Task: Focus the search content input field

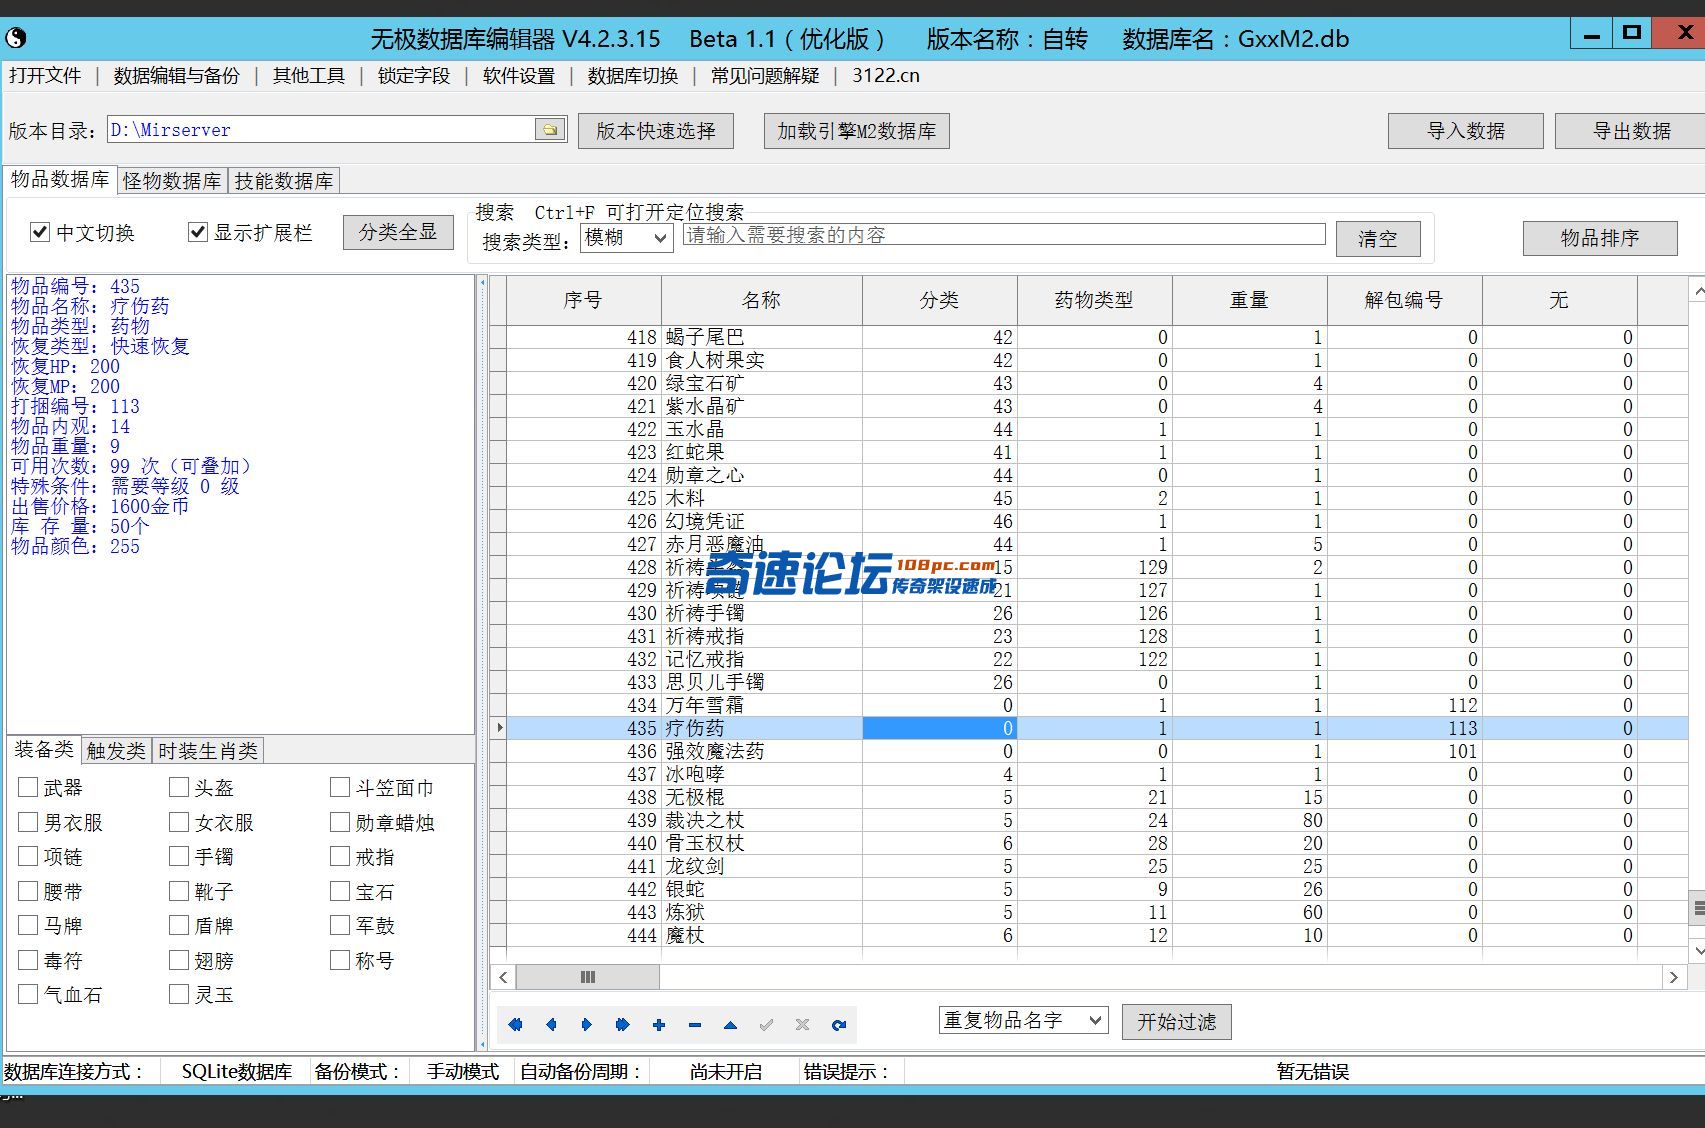Action: click(1004, 235)
